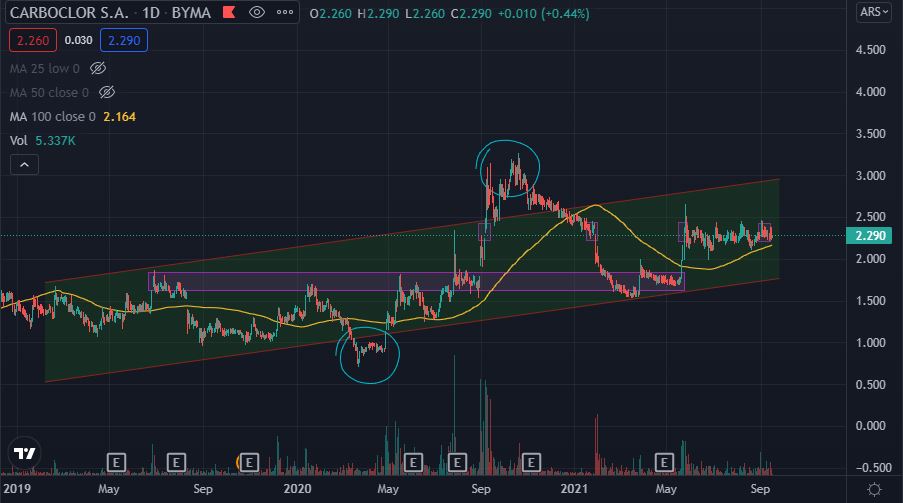Screen dimensions: 903x503
Task: Select the MA 50 close 0 indicator label
Action: click(49, 92)
